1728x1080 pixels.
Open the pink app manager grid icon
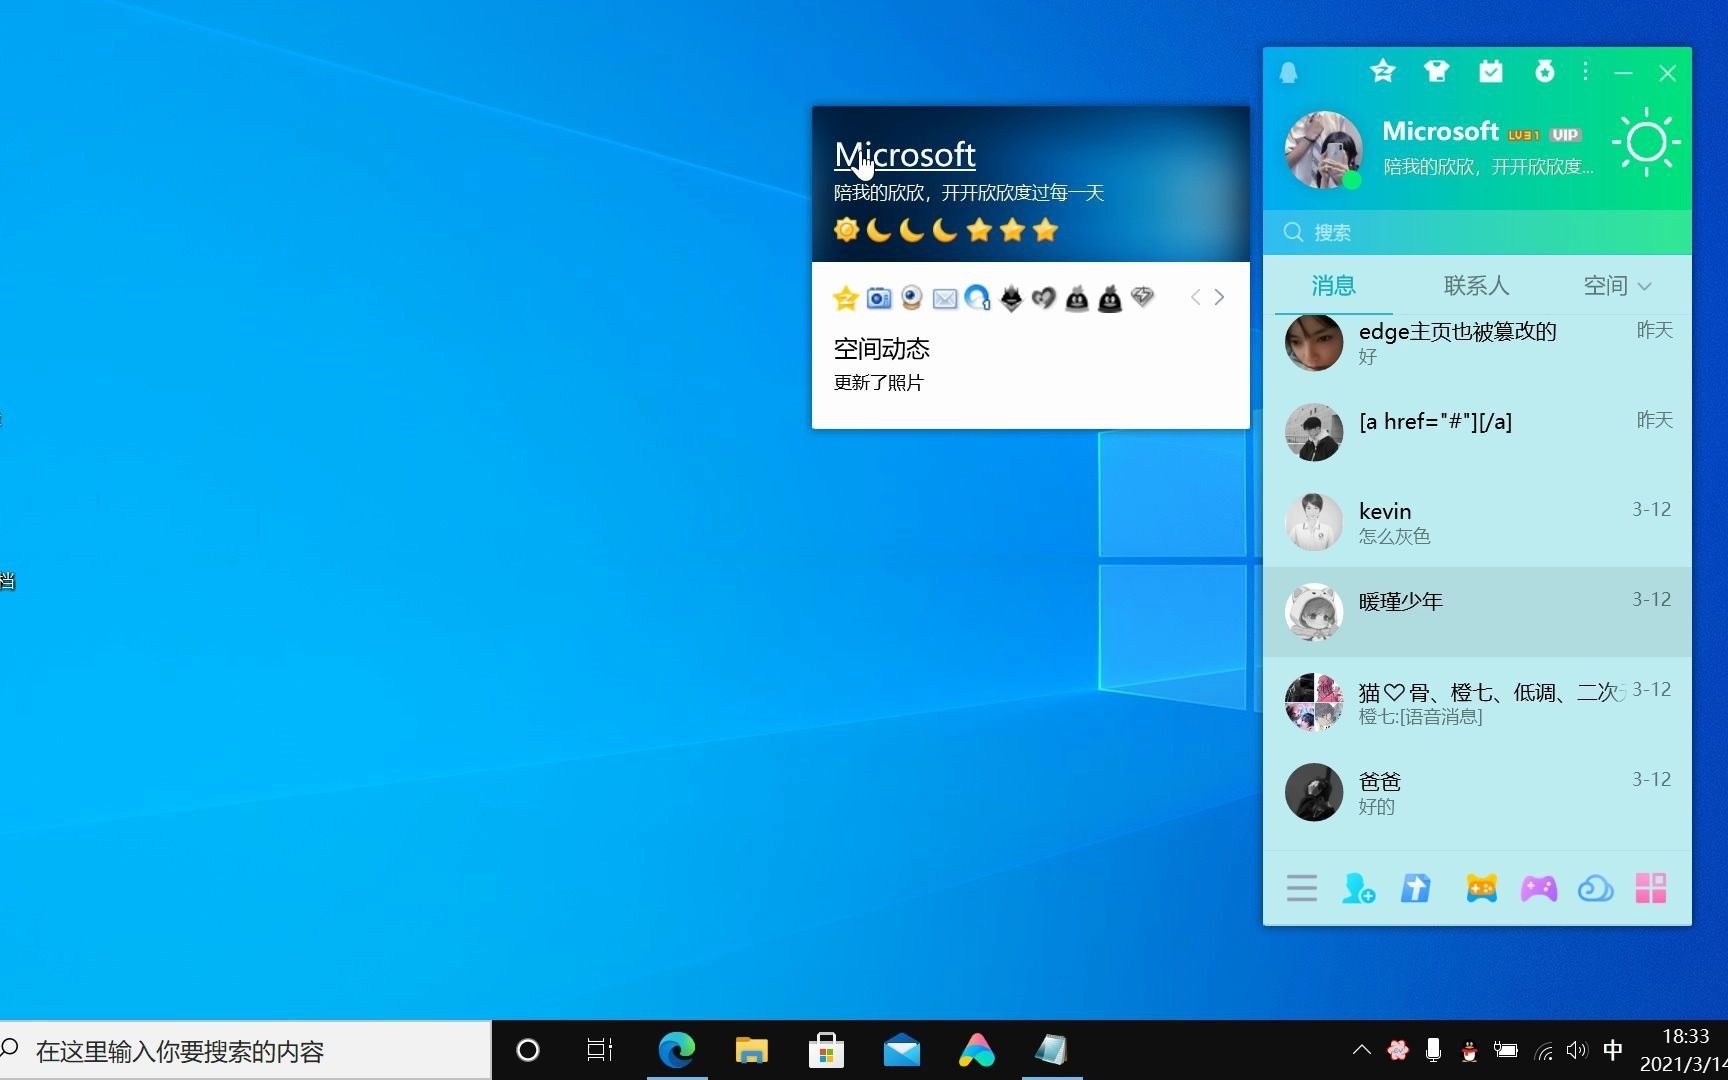click(x=1651, y=888)
